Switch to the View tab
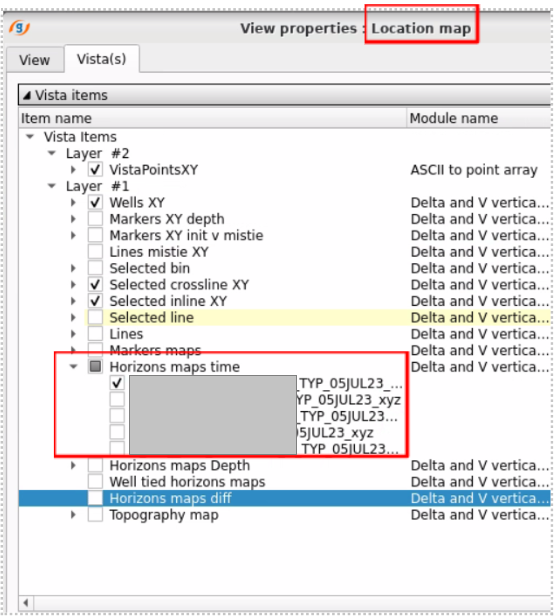This screenshot has height=616, width=560. click(35, 60)
